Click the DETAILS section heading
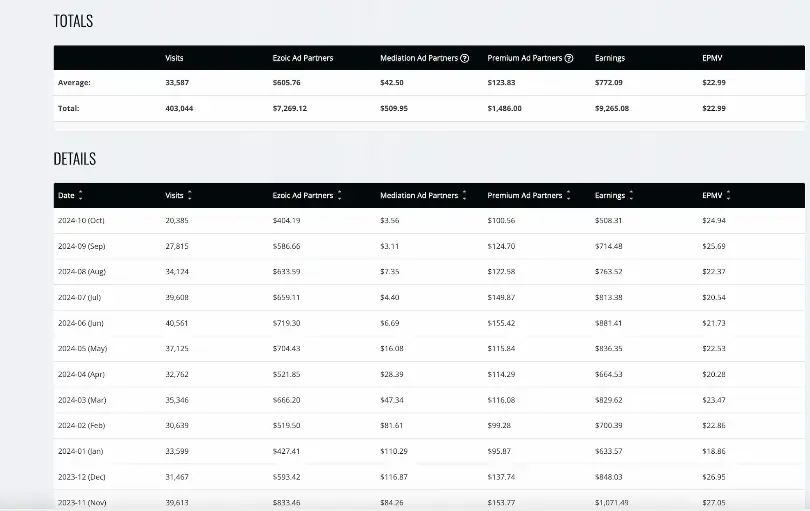 tap(75, 159)
